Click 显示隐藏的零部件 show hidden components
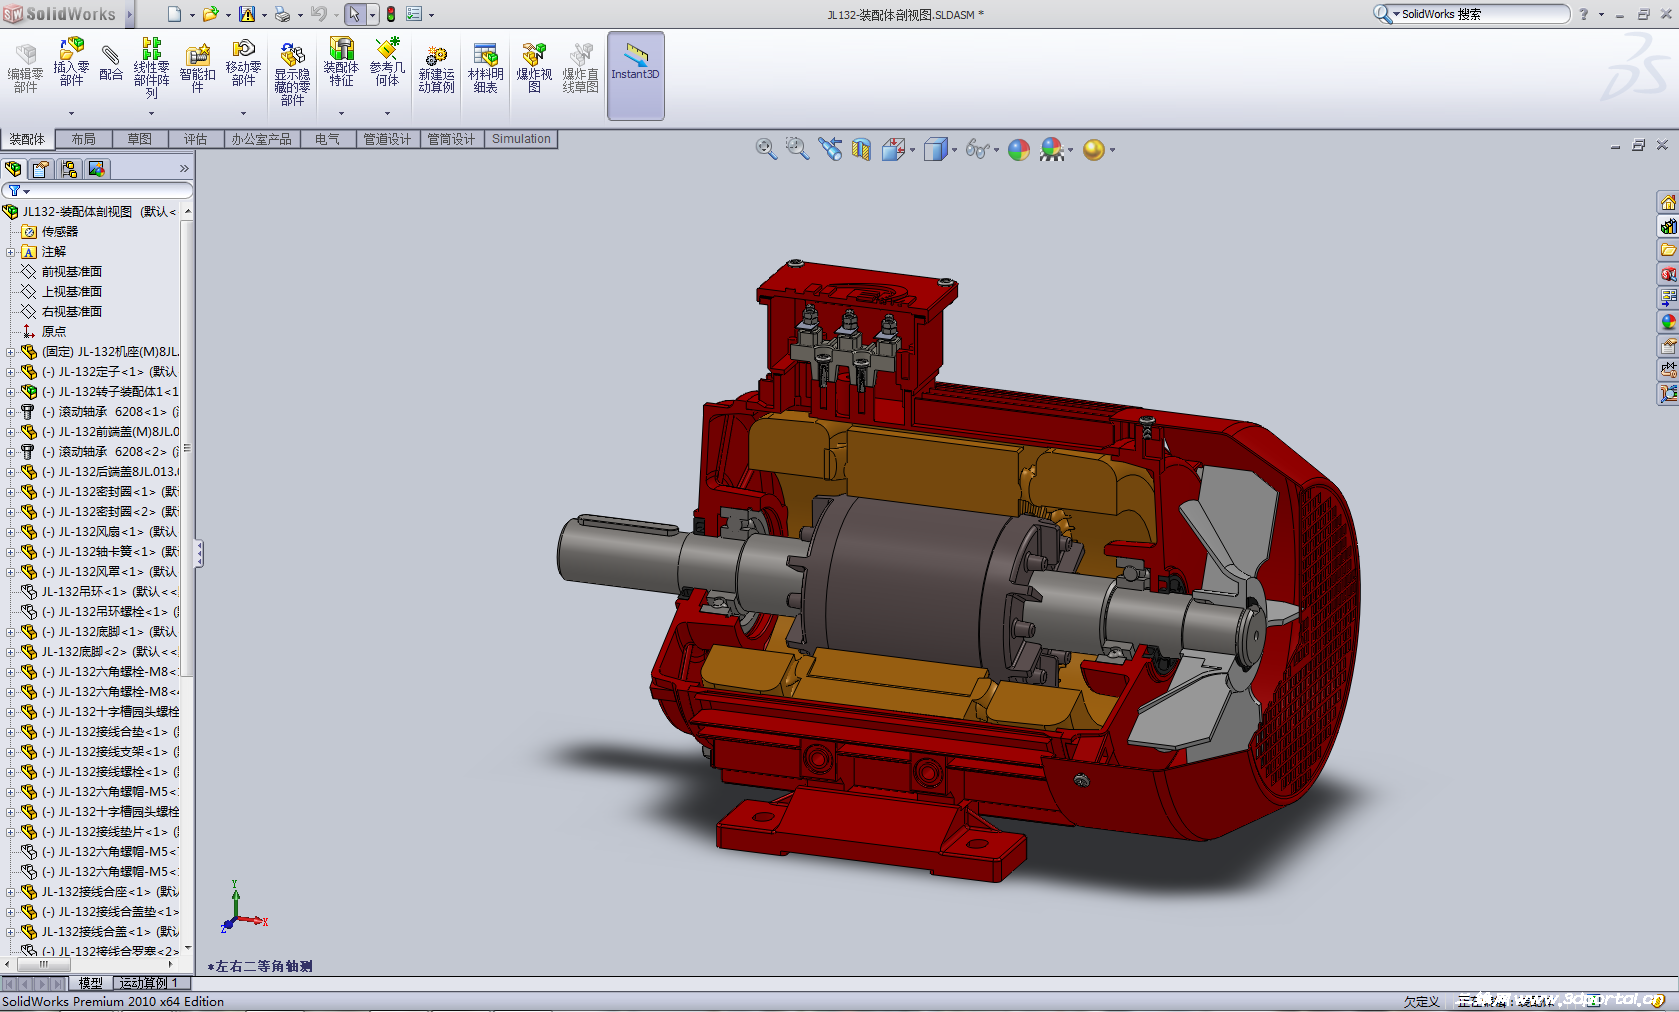The image size is (1679, 1012). click(x=292, y=73)
